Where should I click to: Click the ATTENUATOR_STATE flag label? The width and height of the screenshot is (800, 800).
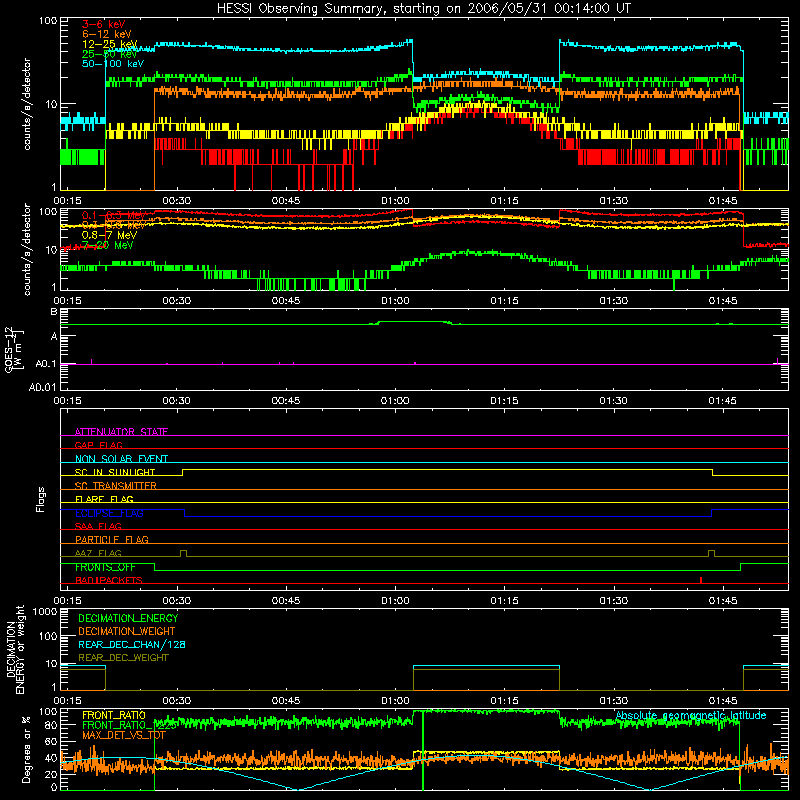[121, 432]
